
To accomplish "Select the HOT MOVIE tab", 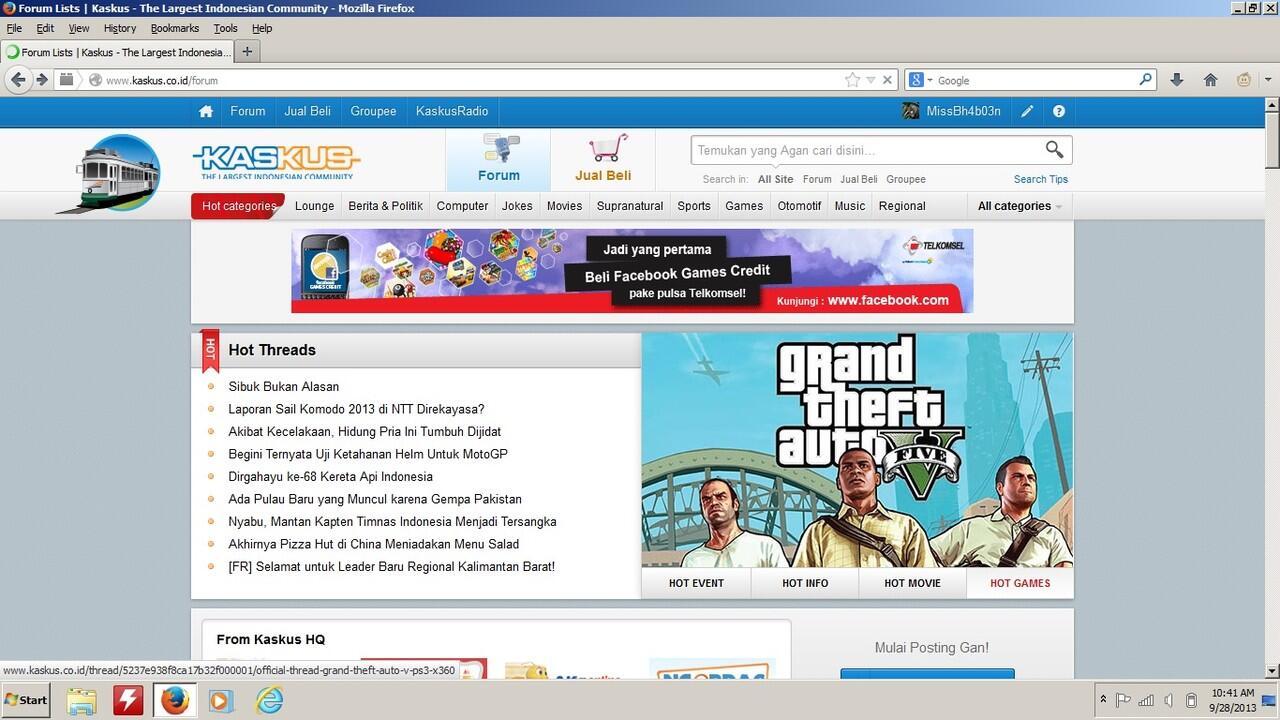I will pos(912,583).
